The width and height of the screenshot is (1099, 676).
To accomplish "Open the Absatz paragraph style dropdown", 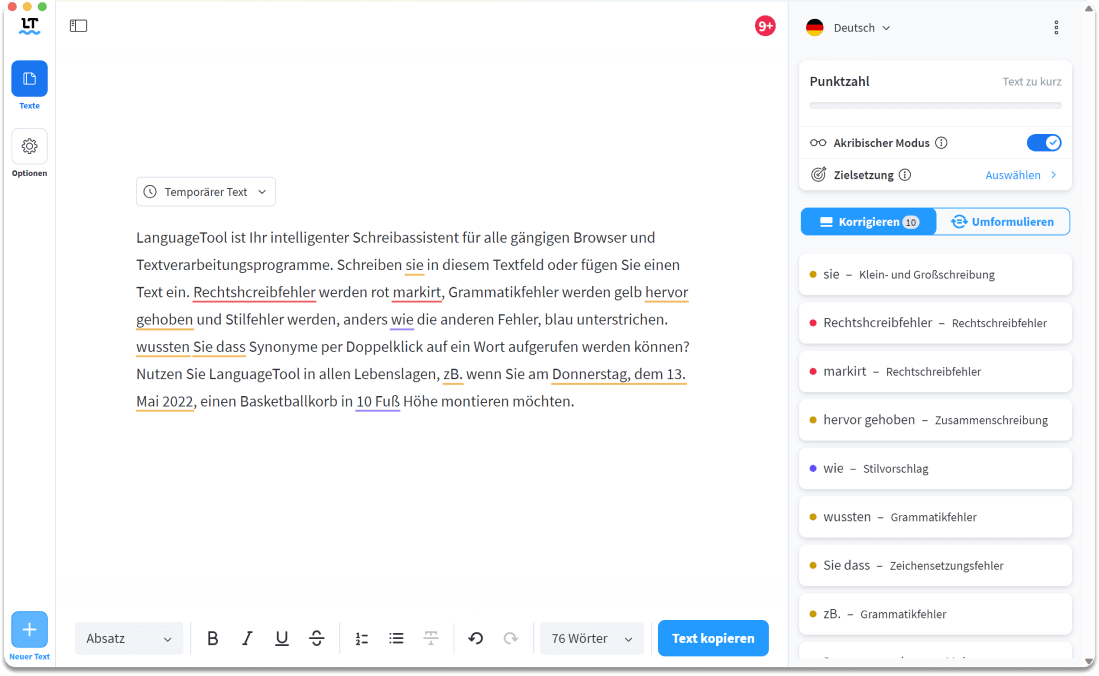I will [x=129, y=638].
